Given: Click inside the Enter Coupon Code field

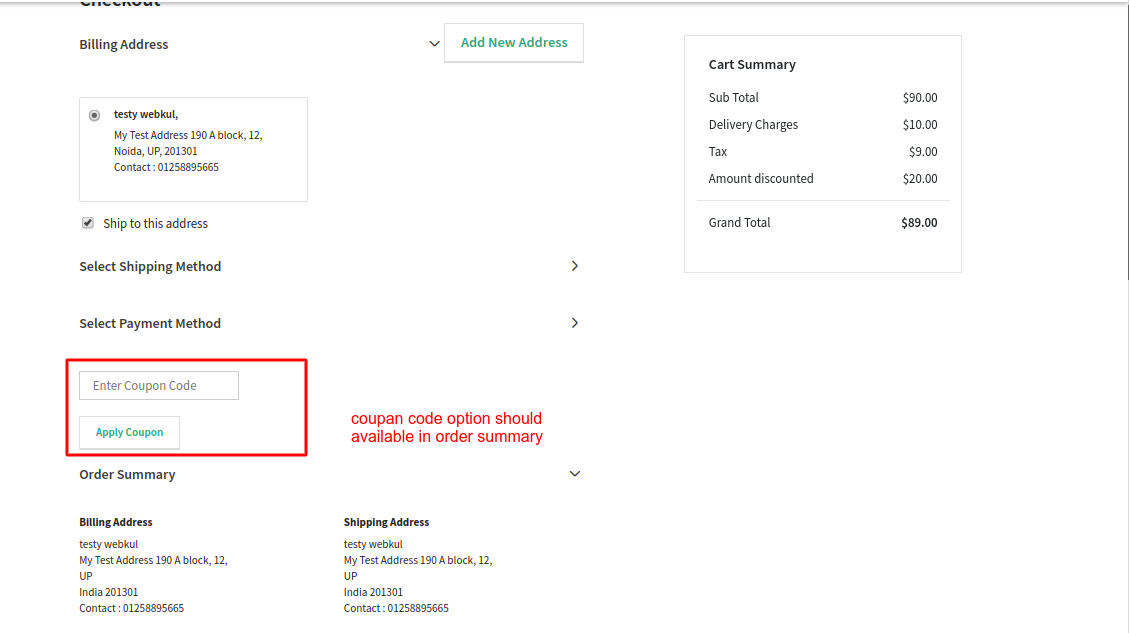Looking at the screenshot, I should (158, 385).
